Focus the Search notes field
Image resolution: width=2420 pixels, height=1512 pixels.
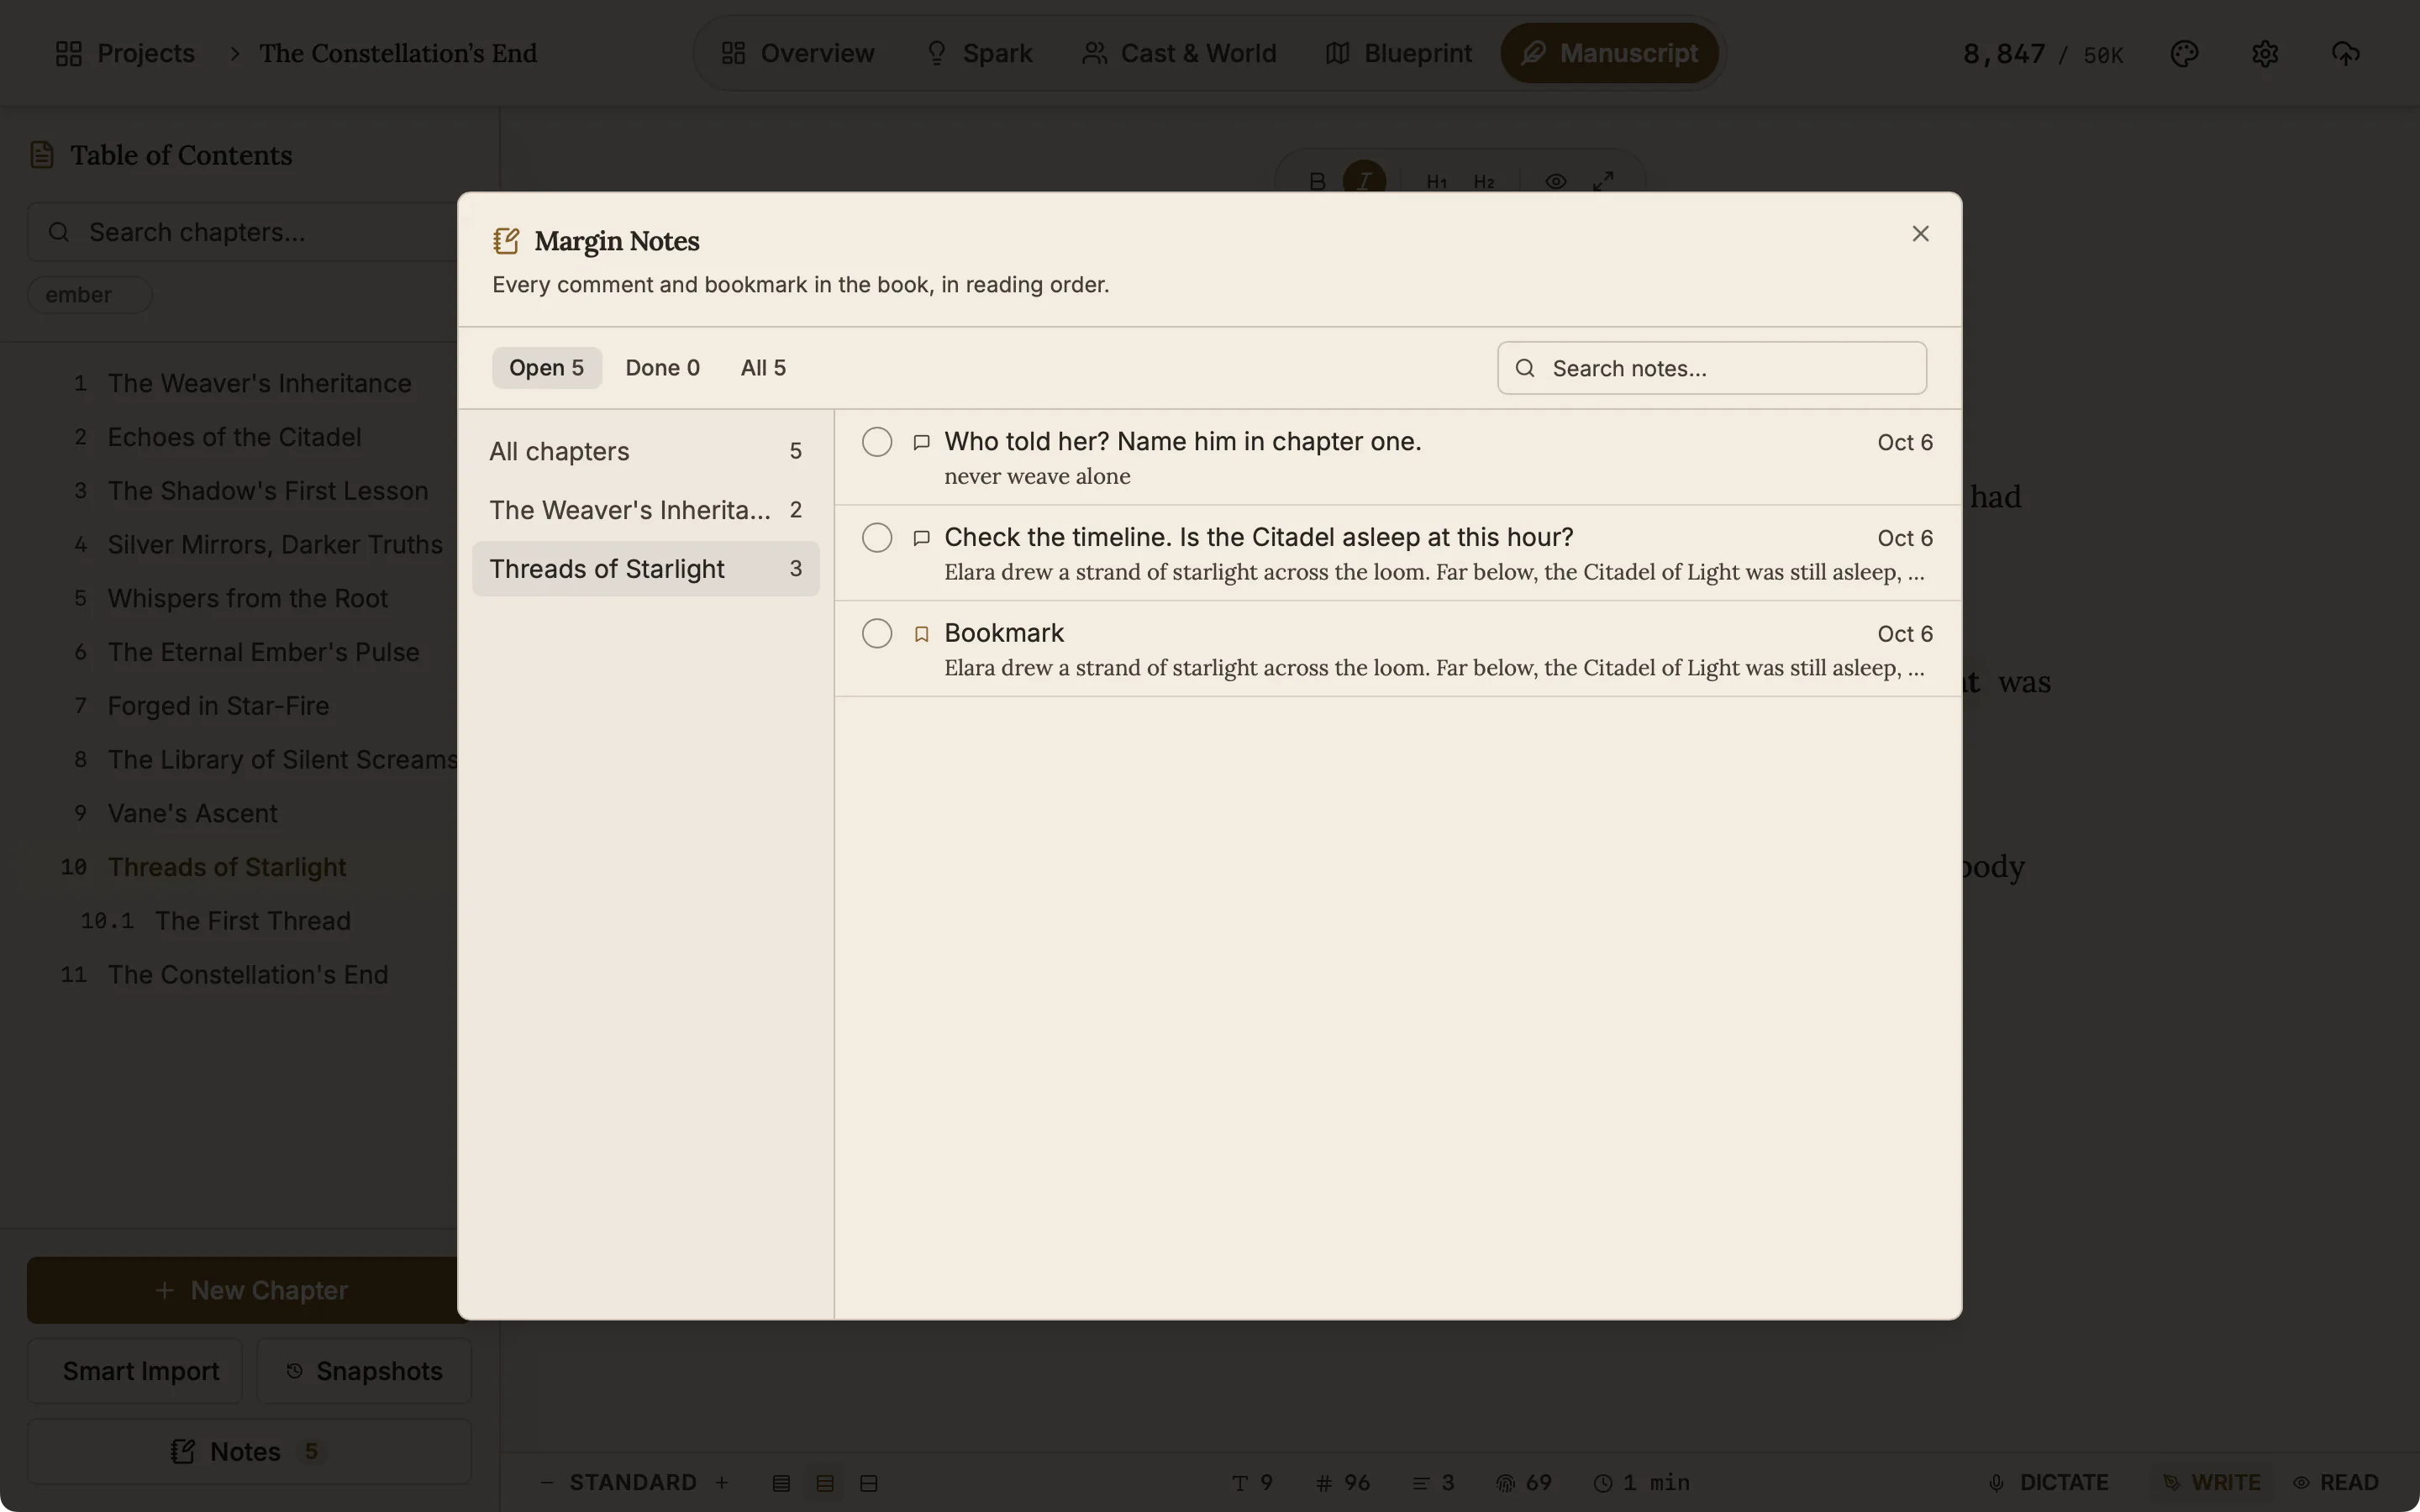pyautogui.click(x=1711, y=368)
